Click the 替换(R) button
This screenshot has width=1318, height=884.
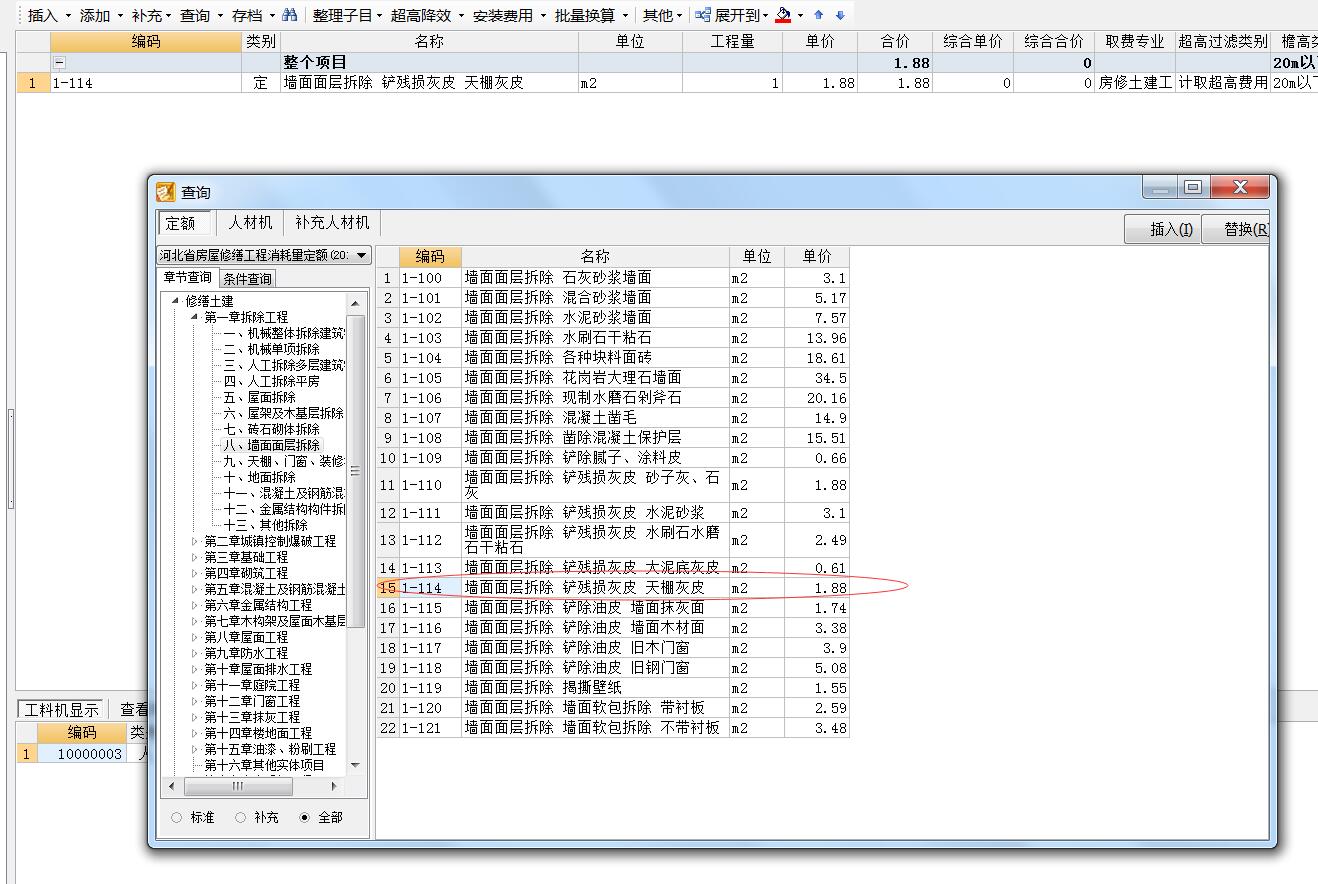pos(1238,229)
